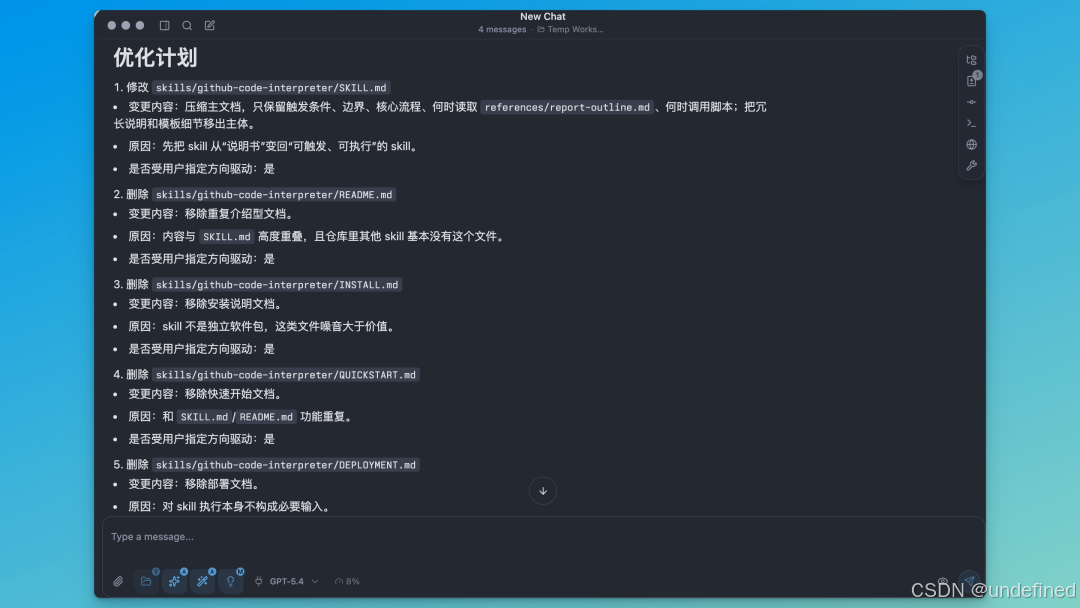
Task: Click code path skills/github-code-interpreter/QUICKSTART.md
Action: [x=286, y=375]
